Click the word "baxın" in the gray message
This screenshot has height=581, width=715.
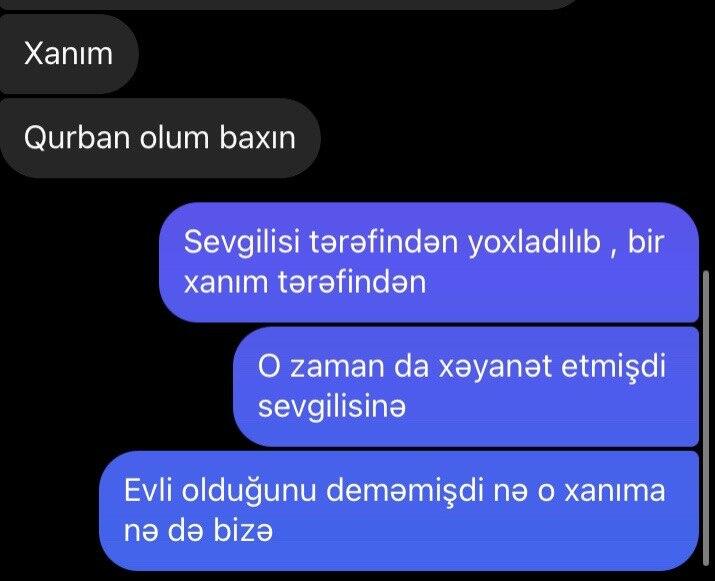click(x=258, y=138)
